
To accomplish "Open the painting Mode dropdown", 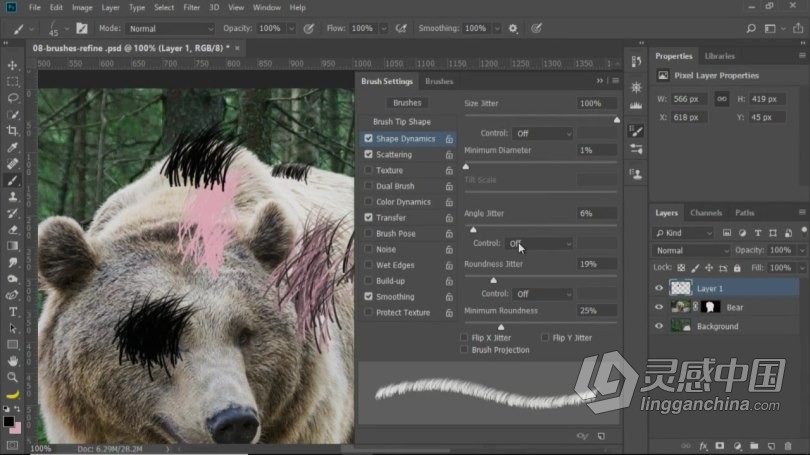I will point(170,28).
